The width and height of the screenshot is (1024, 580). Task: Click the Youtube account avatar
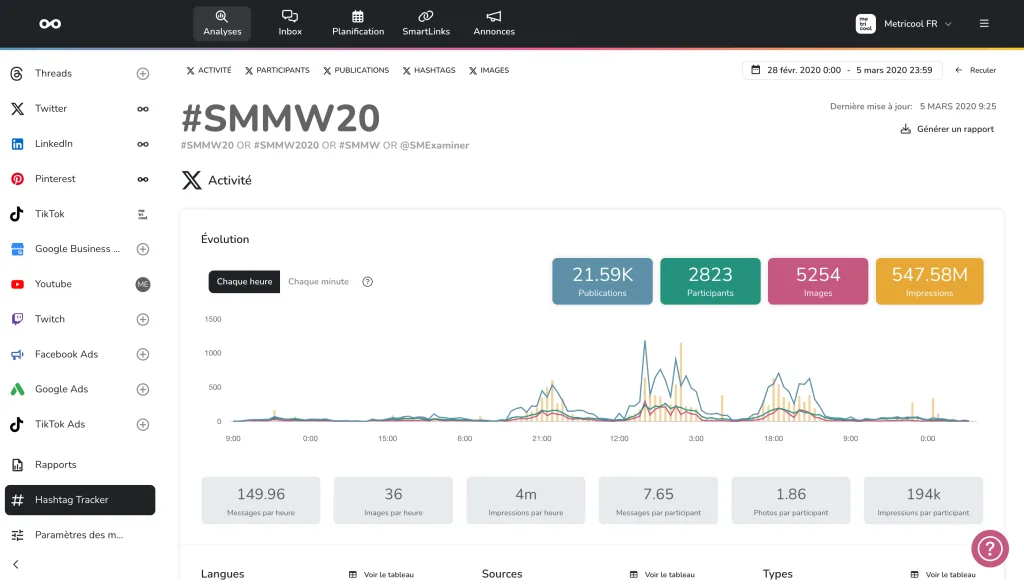pyautogui.click(x=143, y=284)
